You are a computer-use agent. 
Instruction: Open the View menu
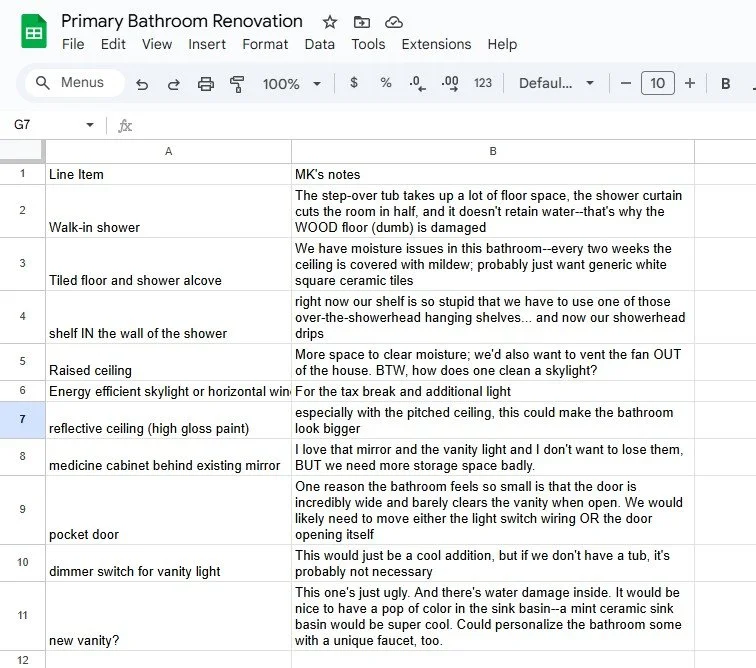coord(157,44)
